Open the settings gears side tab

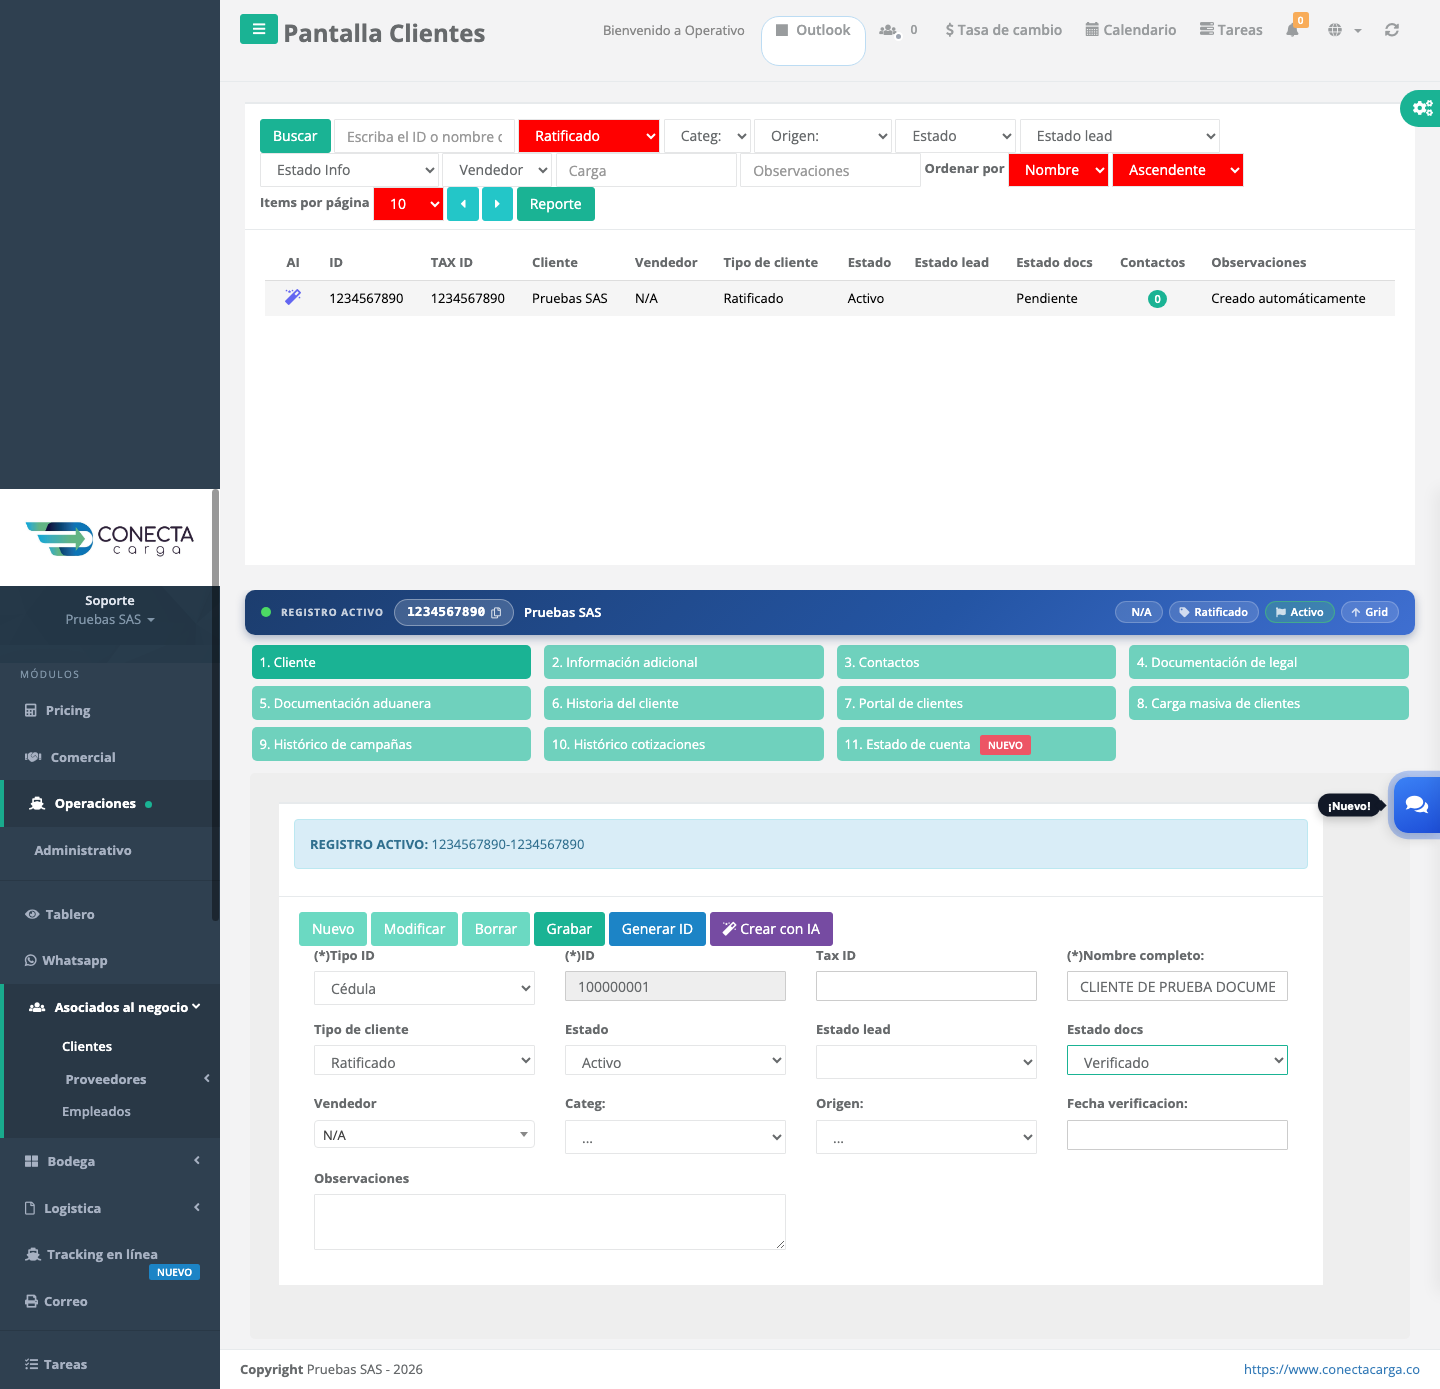point(1421,107)
